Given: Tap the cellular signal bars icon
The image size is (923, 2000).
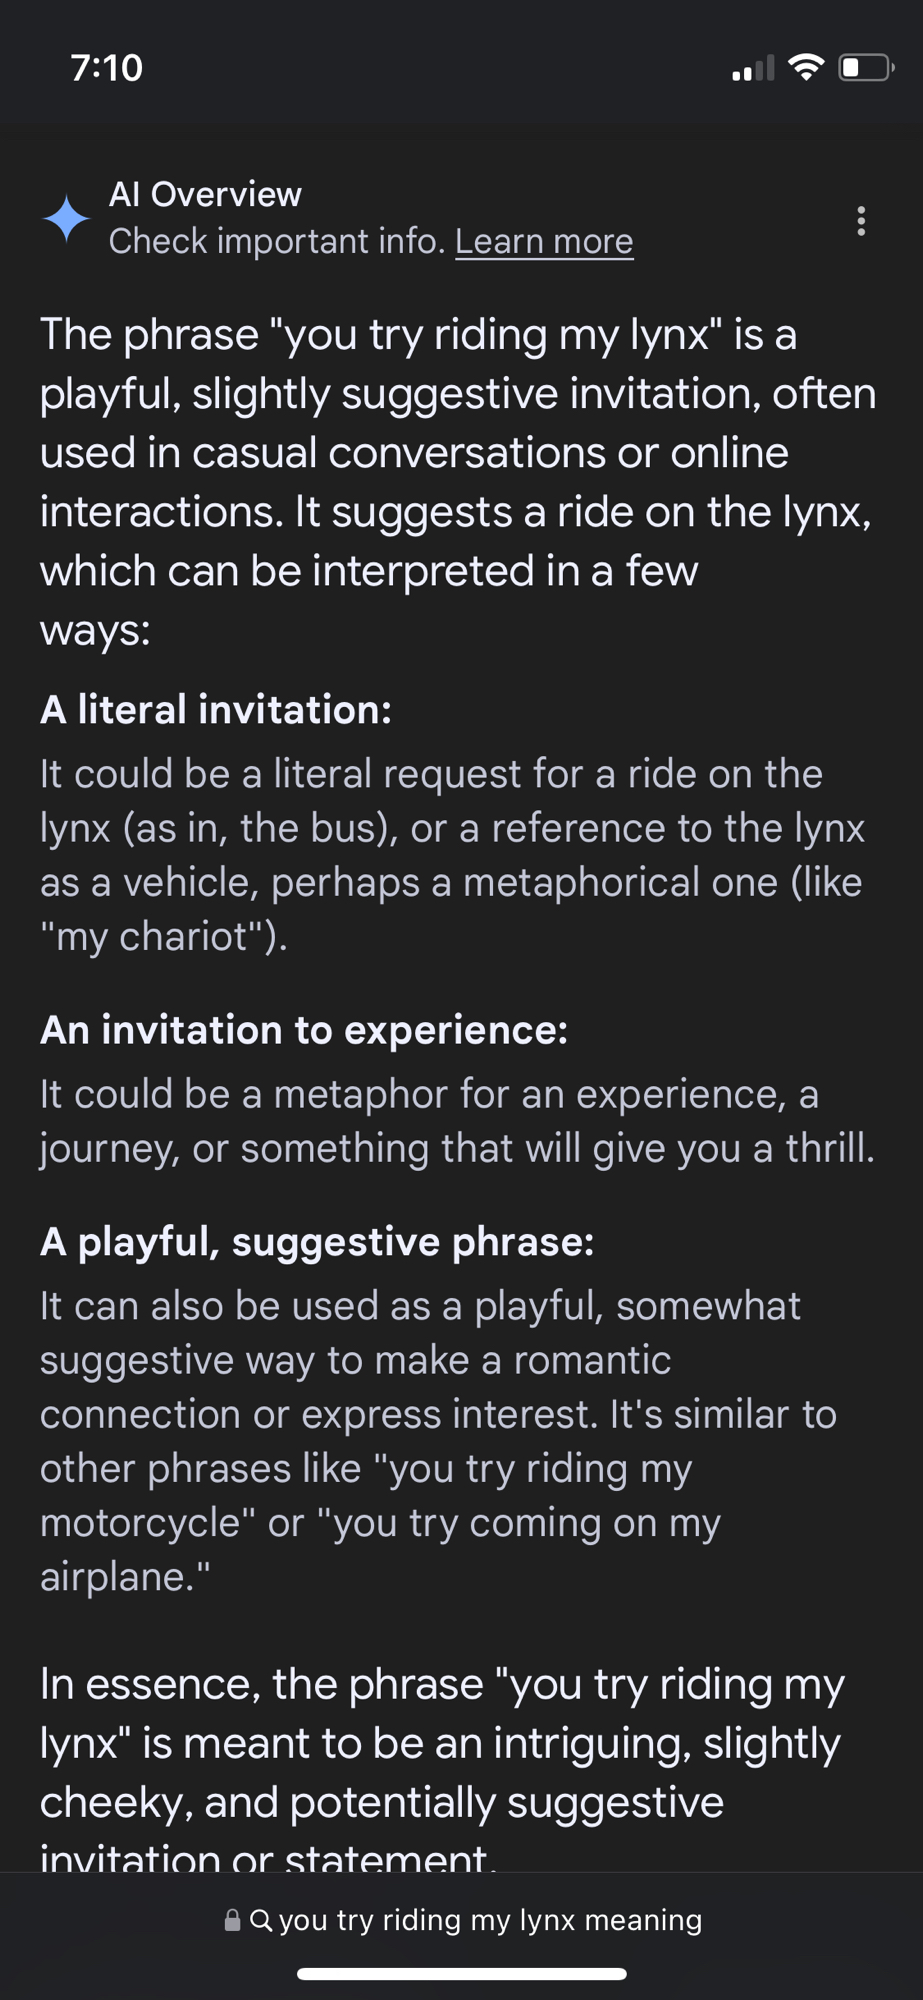Looking at the screenshot, I should [753, 69].
